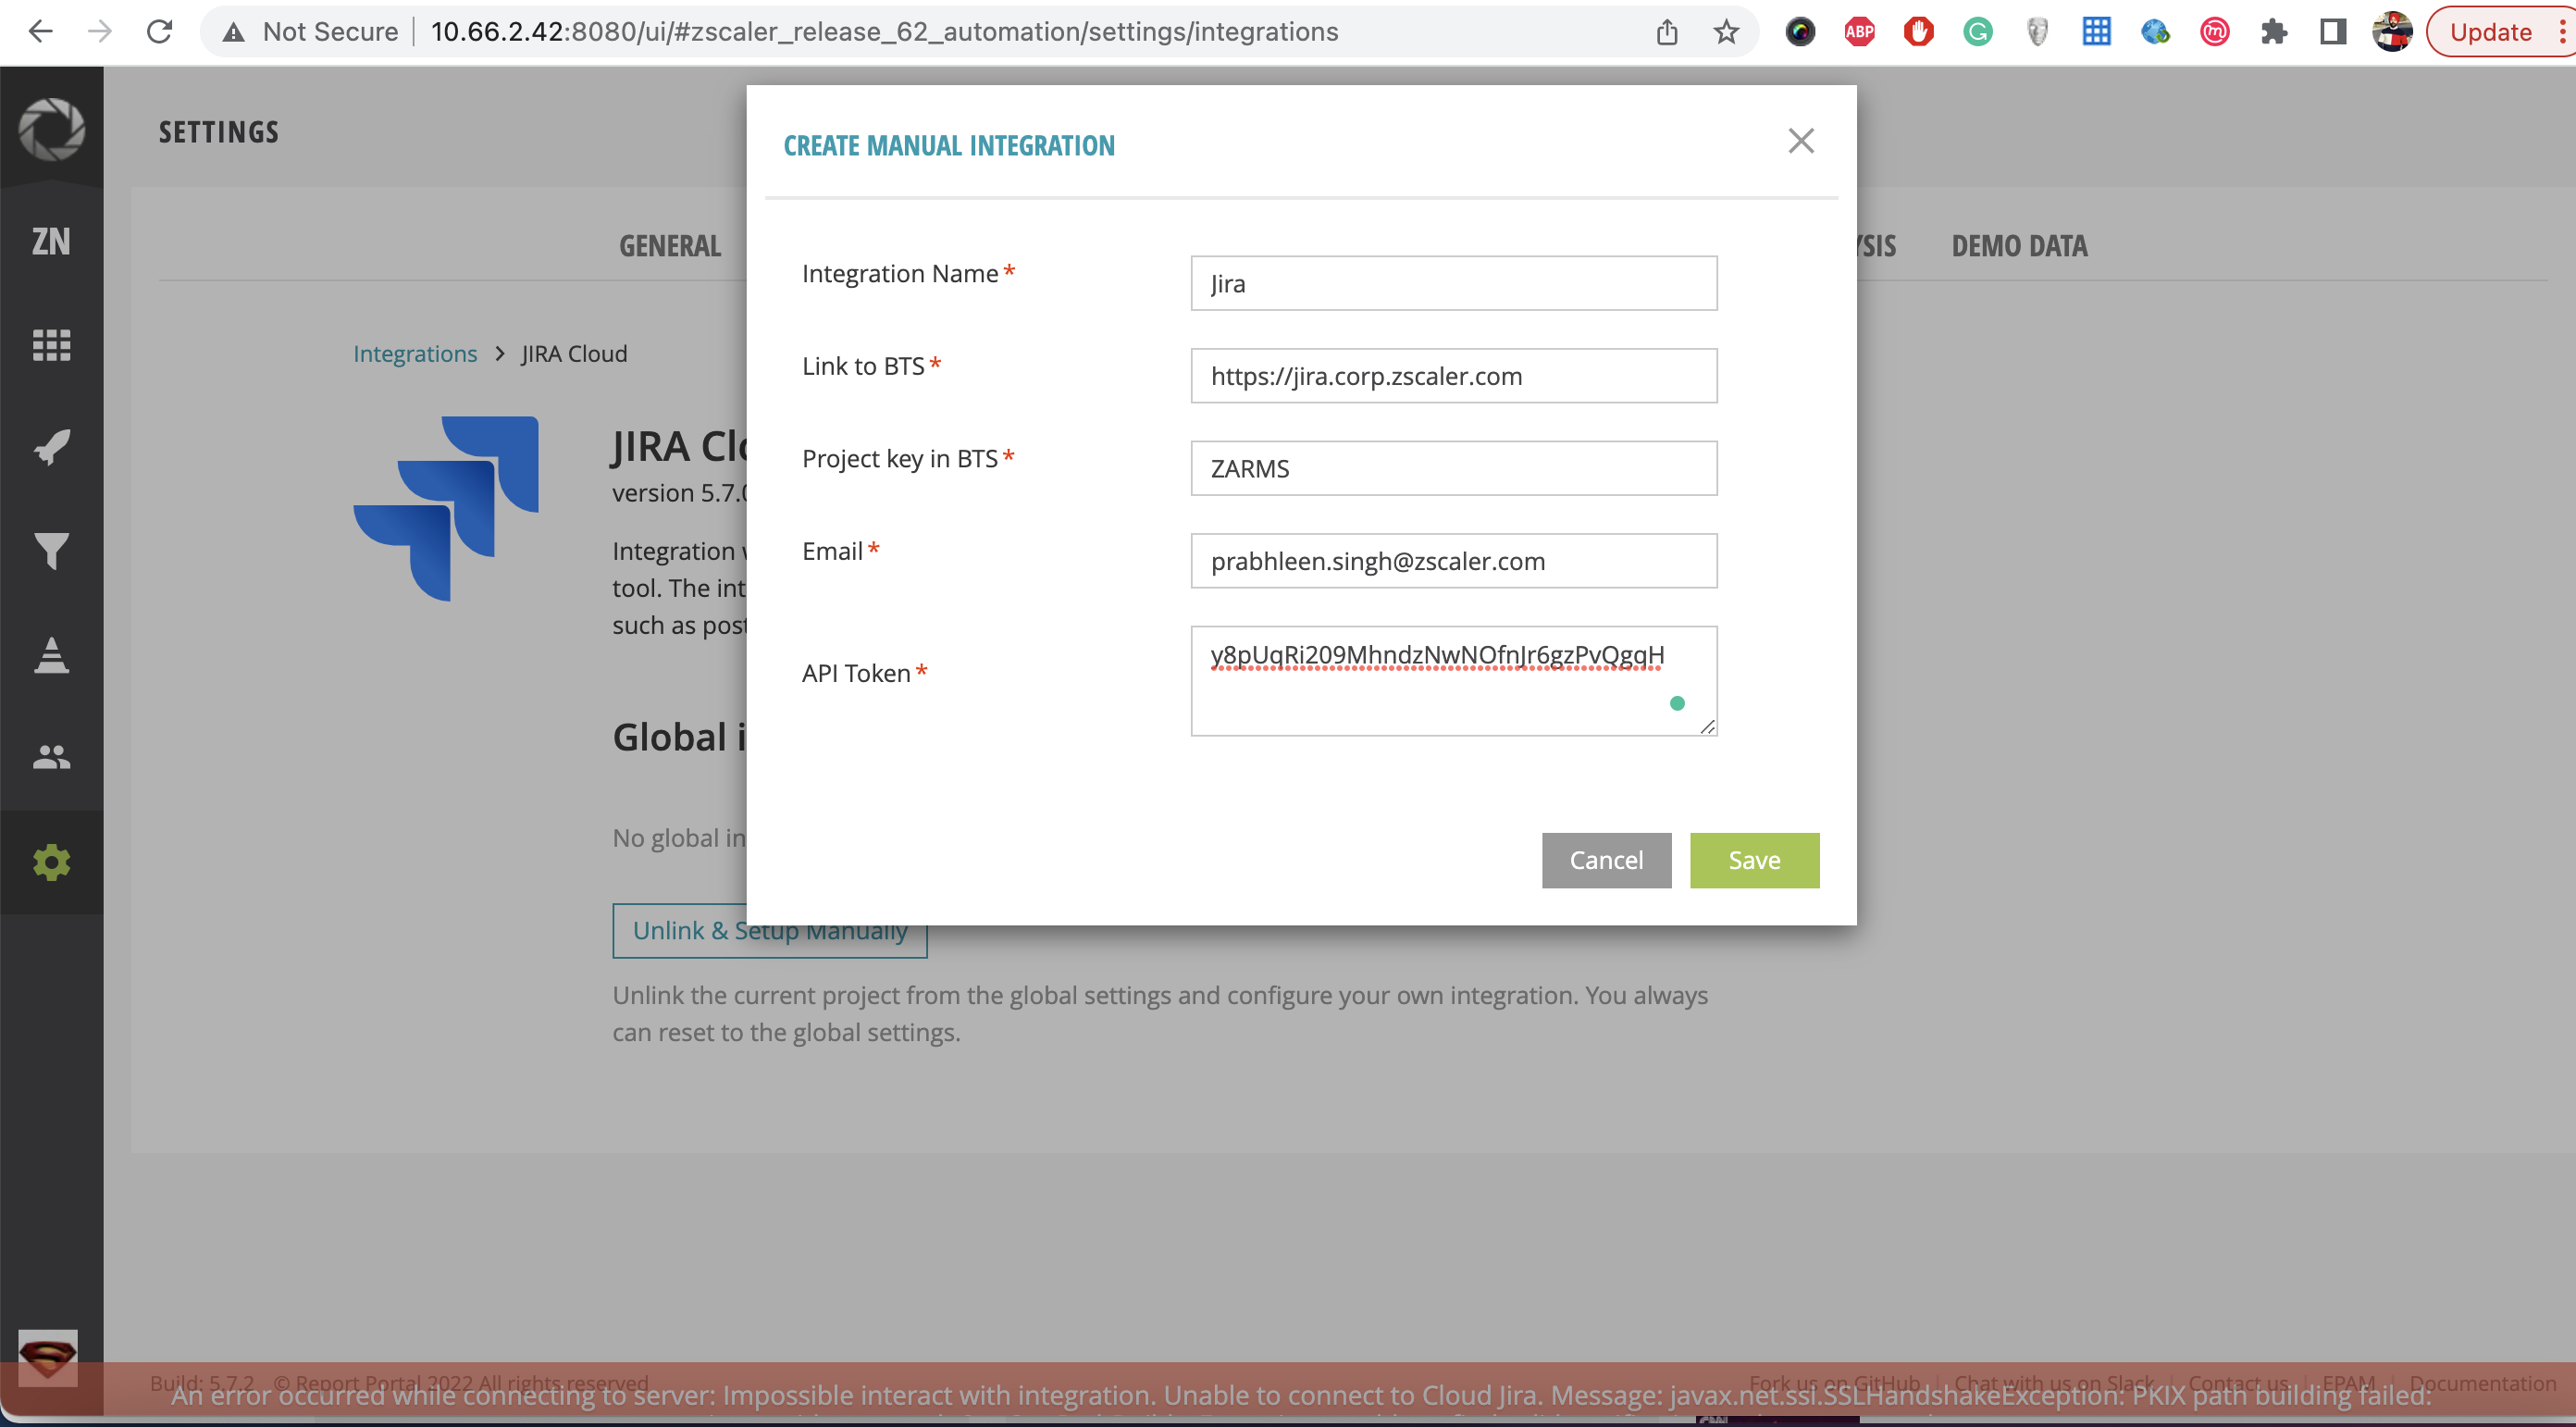The image size is (2576, 1427).
Task: Bookmark the page with the star icon
Action: pos(1725,31)
